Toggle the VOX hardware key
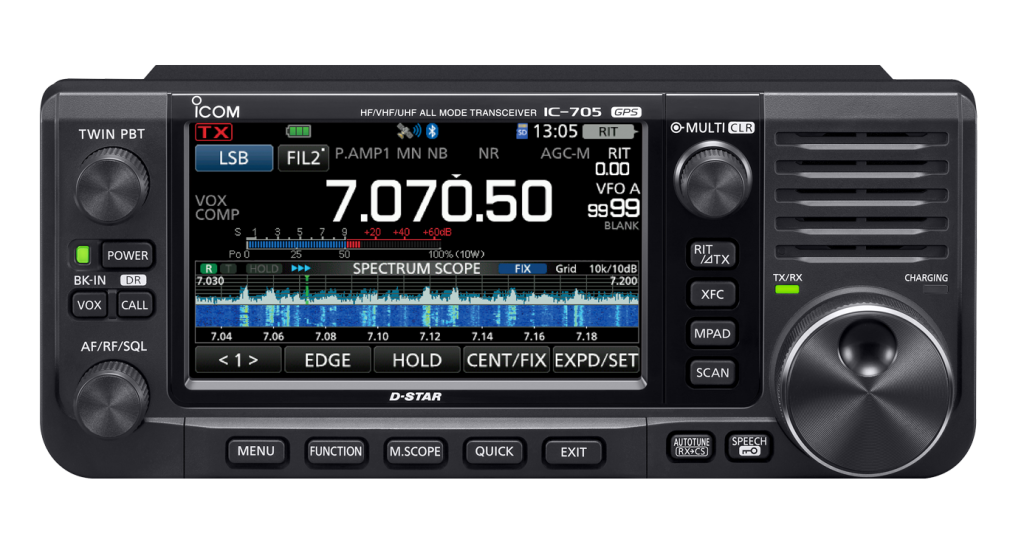This screenshot has width=1024, height=545. click(x=89, y=305)
